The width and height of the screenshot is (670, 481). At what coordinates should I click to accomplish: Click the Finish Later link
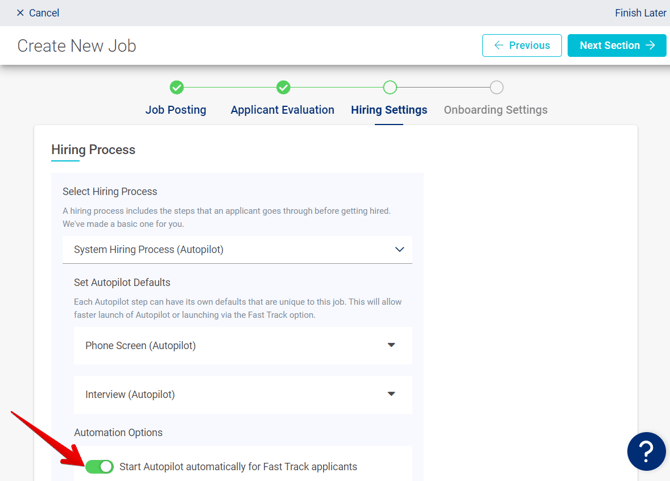pyautogui.click(x=640, y=13)
